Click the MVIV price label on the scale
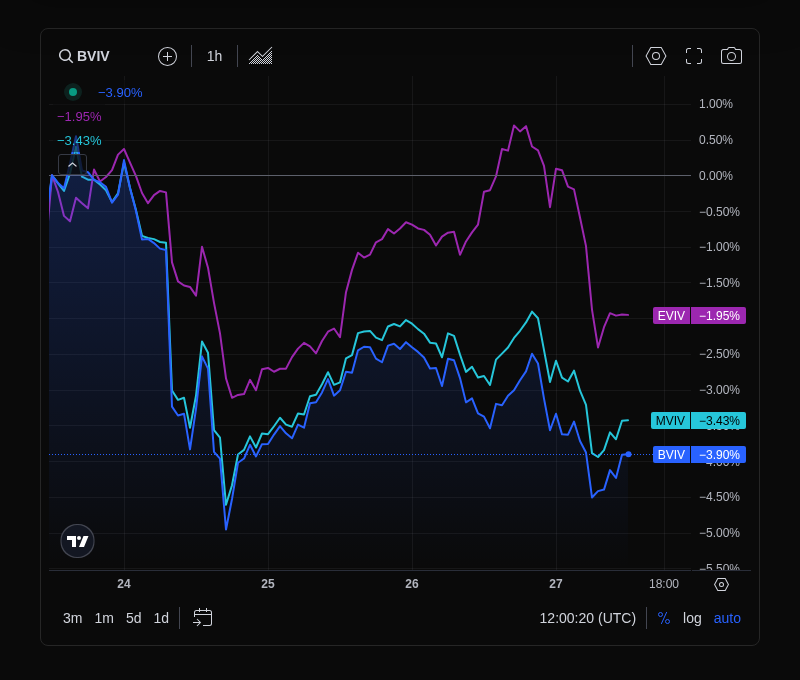The image size is (800, 680). (698, 420)
